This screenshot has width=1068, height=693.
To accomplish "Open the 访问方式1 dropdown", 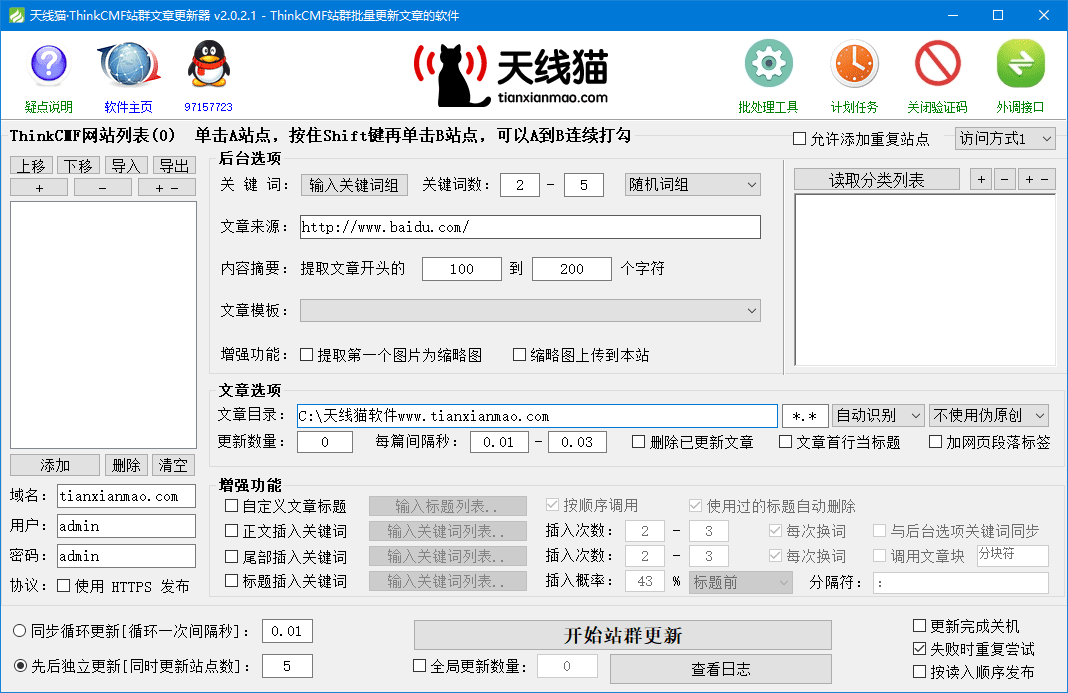I will click(x=1005, y=139).
